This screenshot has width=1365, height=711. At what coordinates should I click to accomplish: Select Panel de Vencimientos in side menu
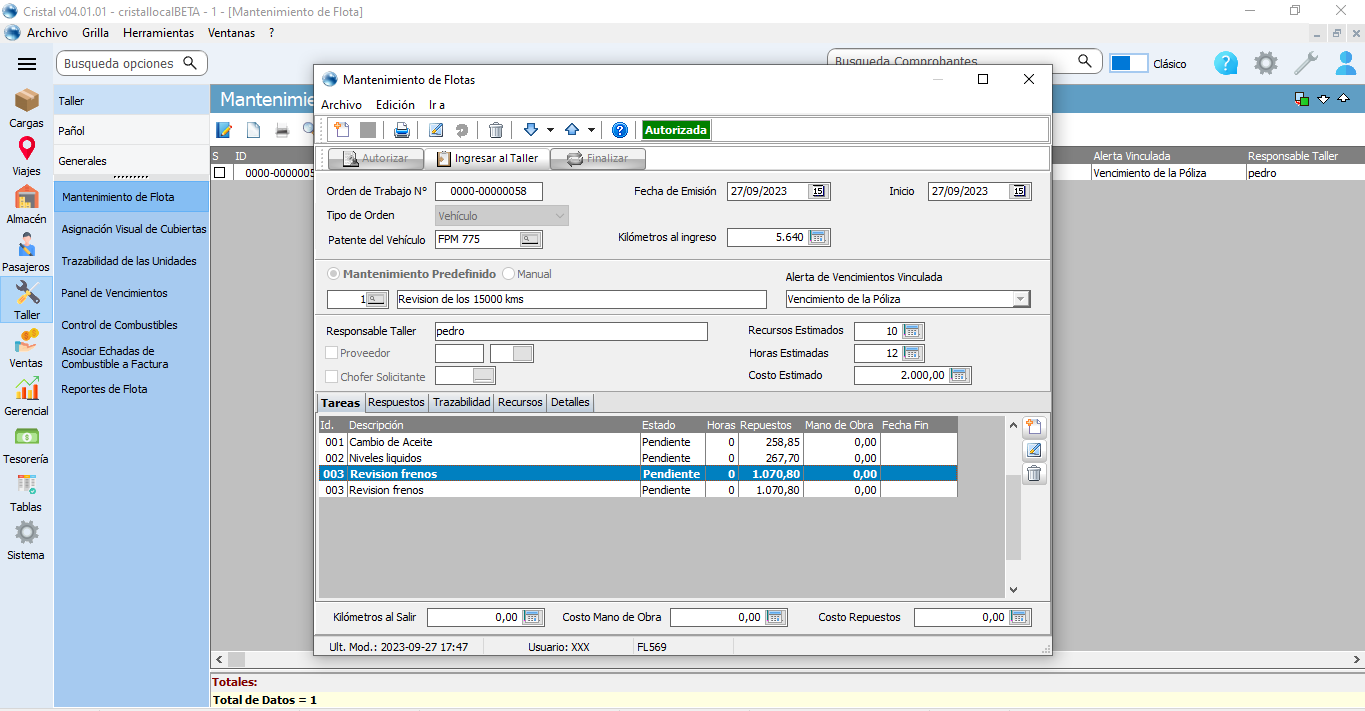click(114, 293)
